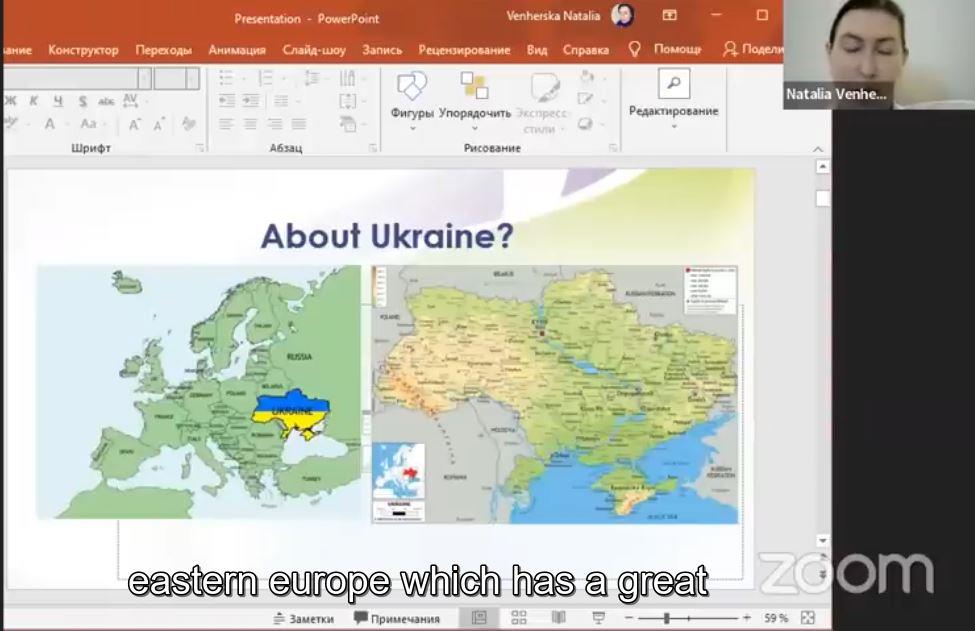The width and height of the screenshot is (975, 631).
Task: Select the Слайд-шоу tab
Action: pyautogui.click(x=314, y=50)
